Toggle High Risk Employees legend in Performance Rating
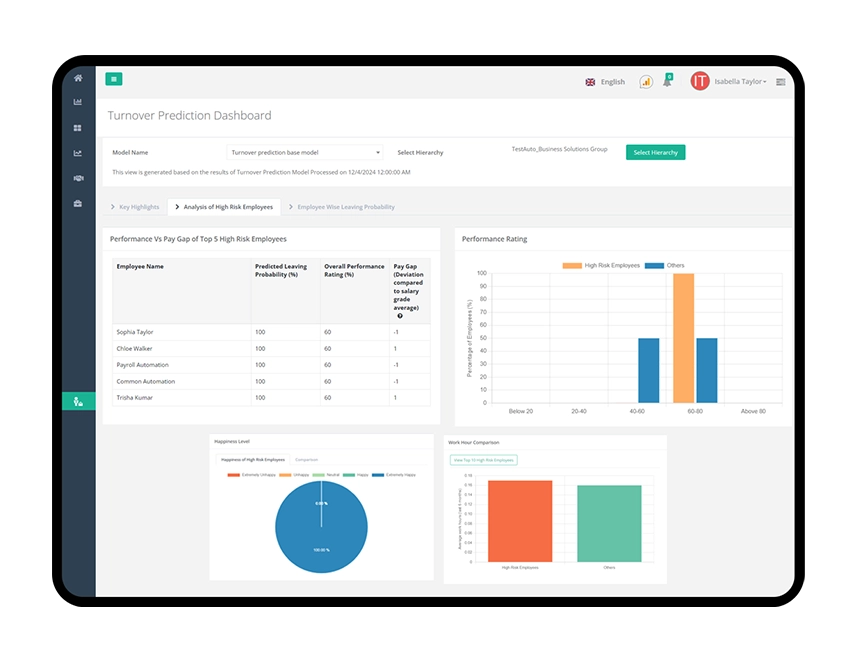This screenshot has height=660, width=856. tap(601, 265)
